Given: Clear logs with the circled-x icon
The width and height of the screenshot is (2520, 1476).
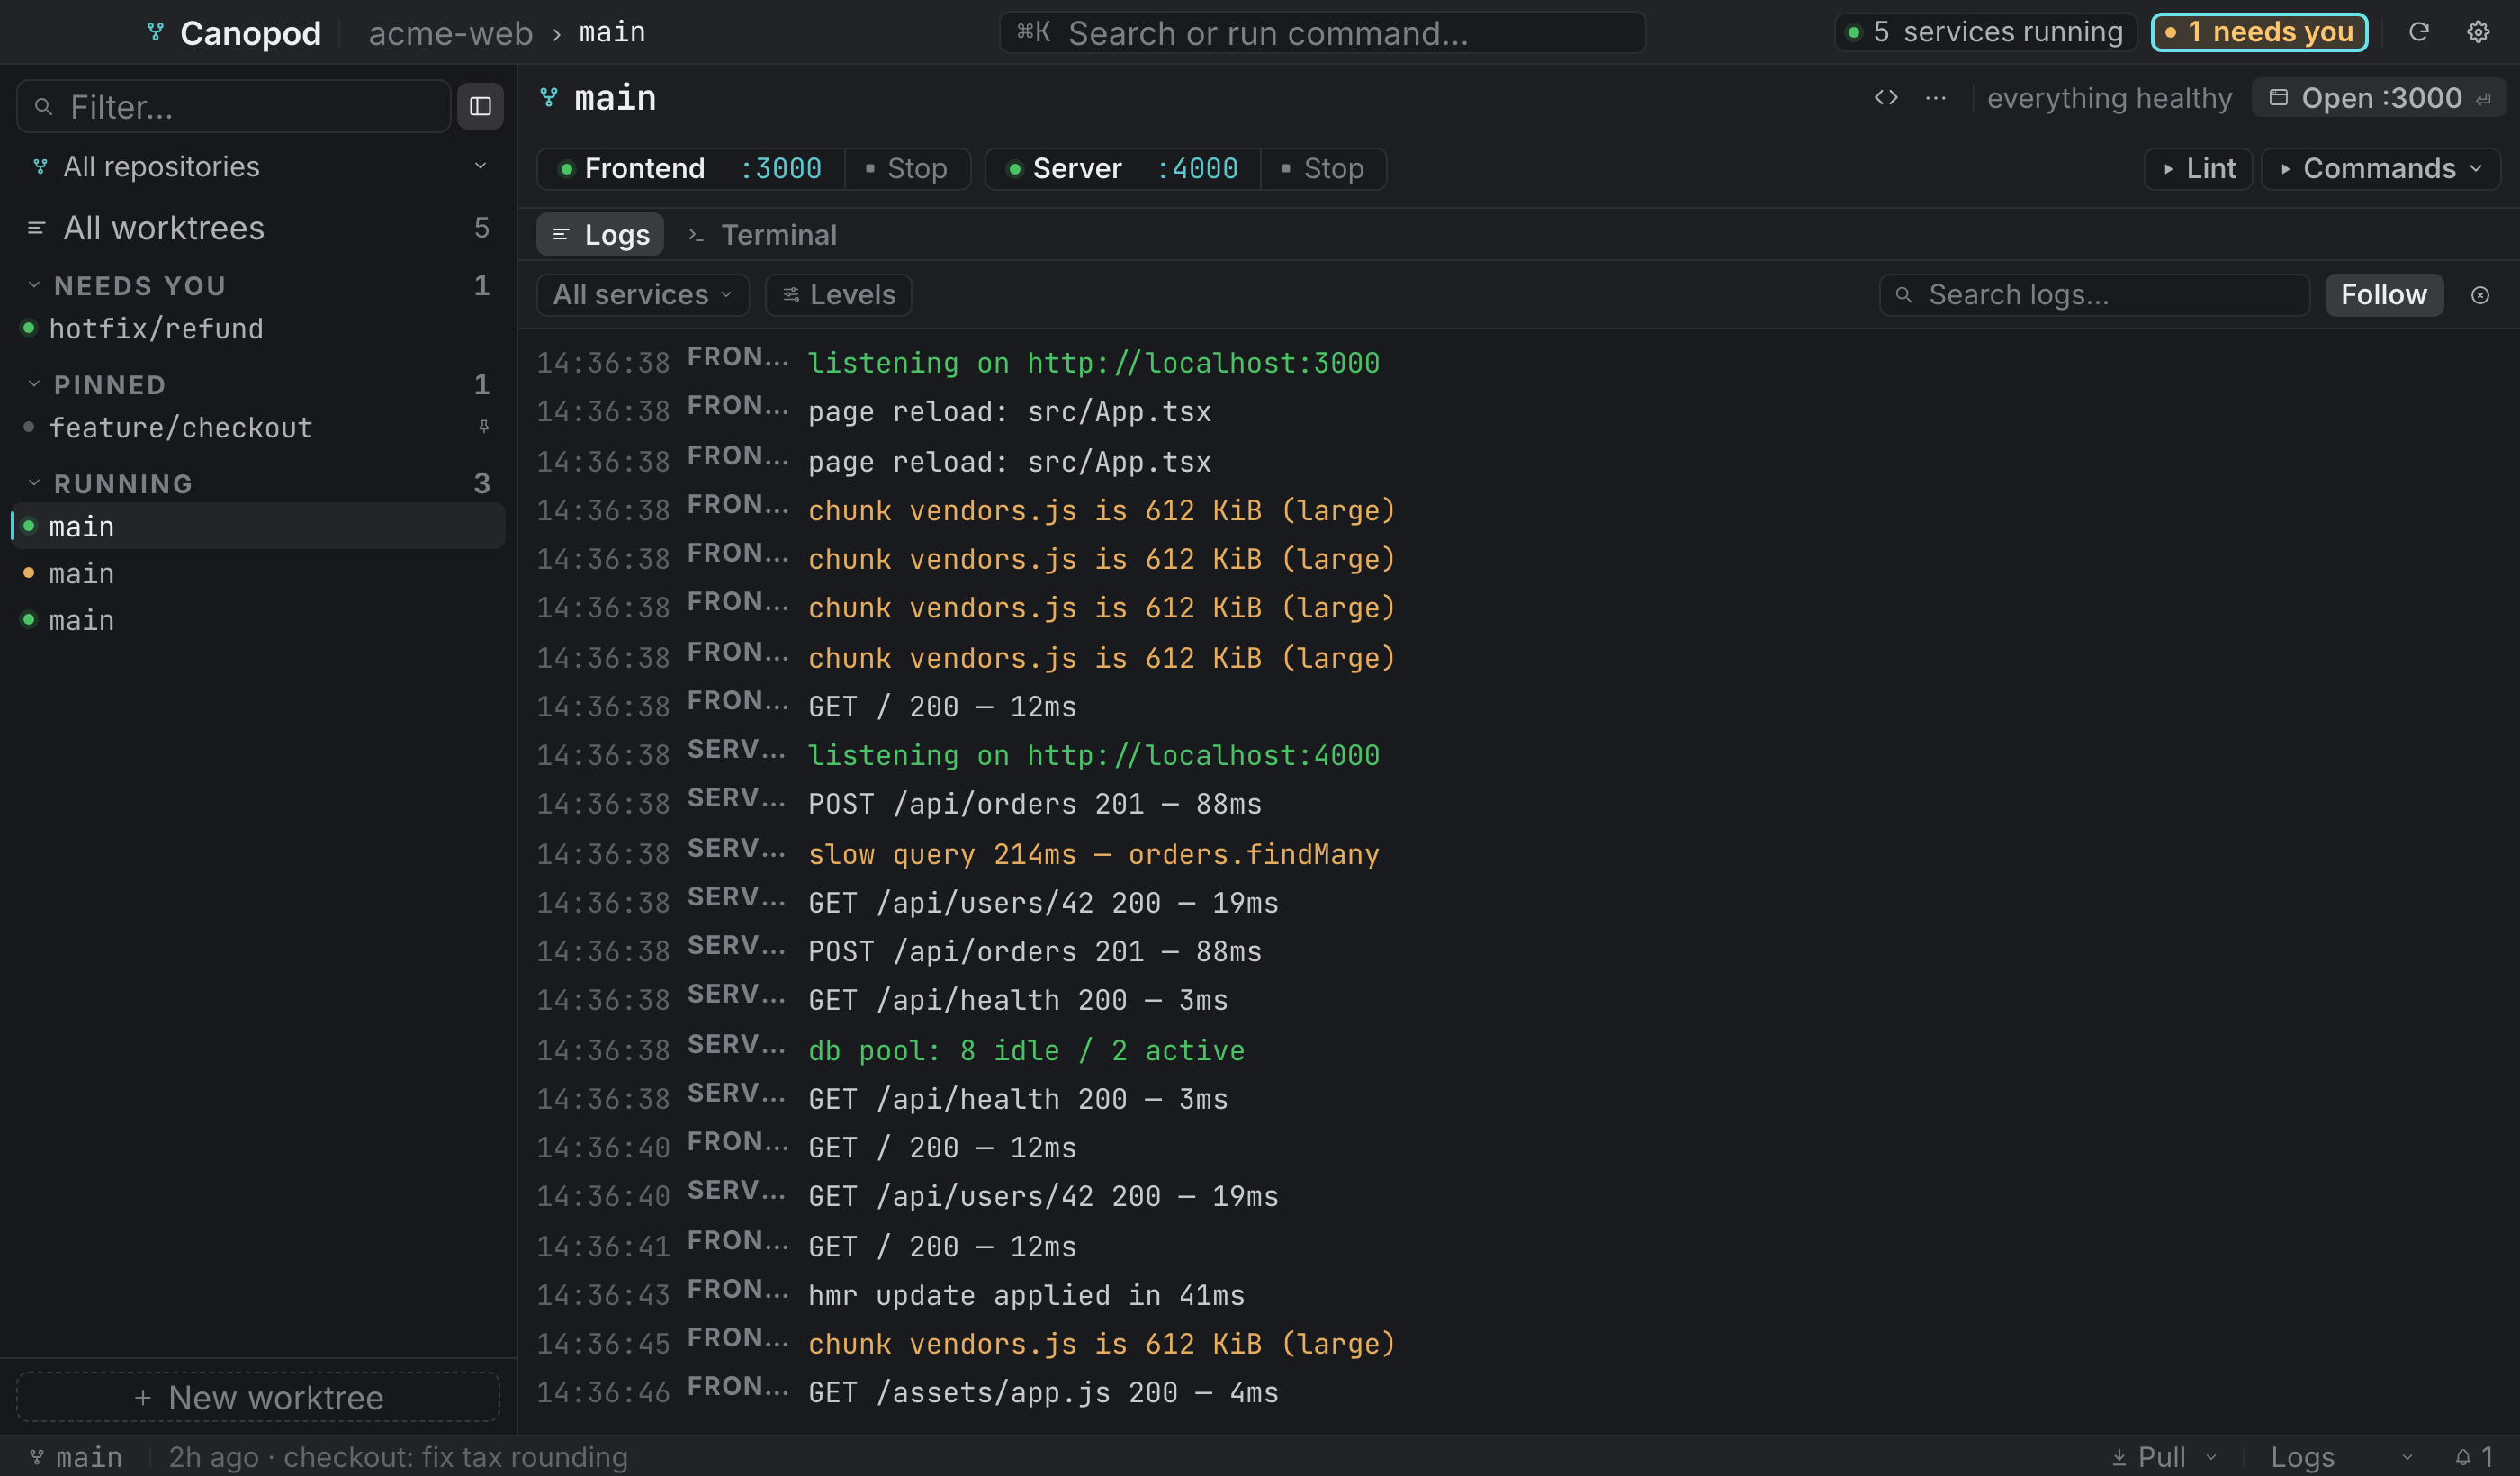Looking at the screenshot, I should [x=2480, y=295].
